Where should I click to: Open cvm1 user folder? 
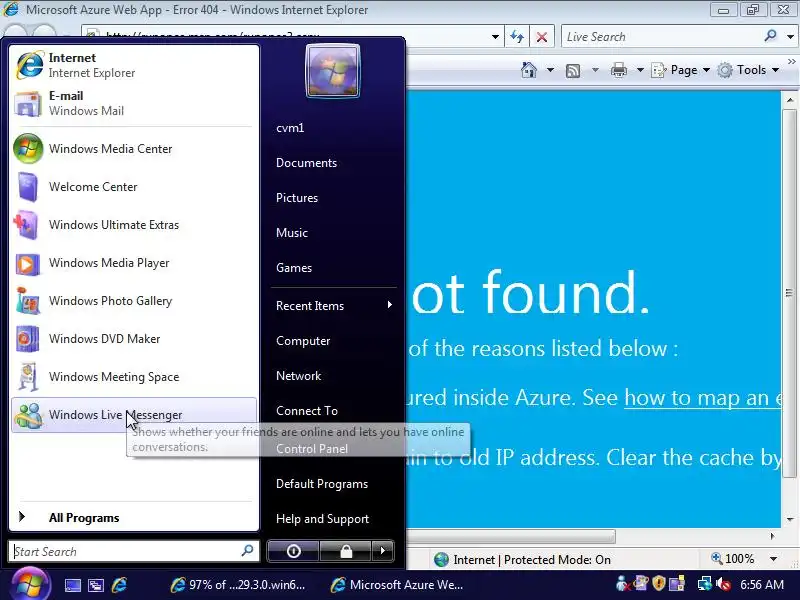tap(290, 128)
